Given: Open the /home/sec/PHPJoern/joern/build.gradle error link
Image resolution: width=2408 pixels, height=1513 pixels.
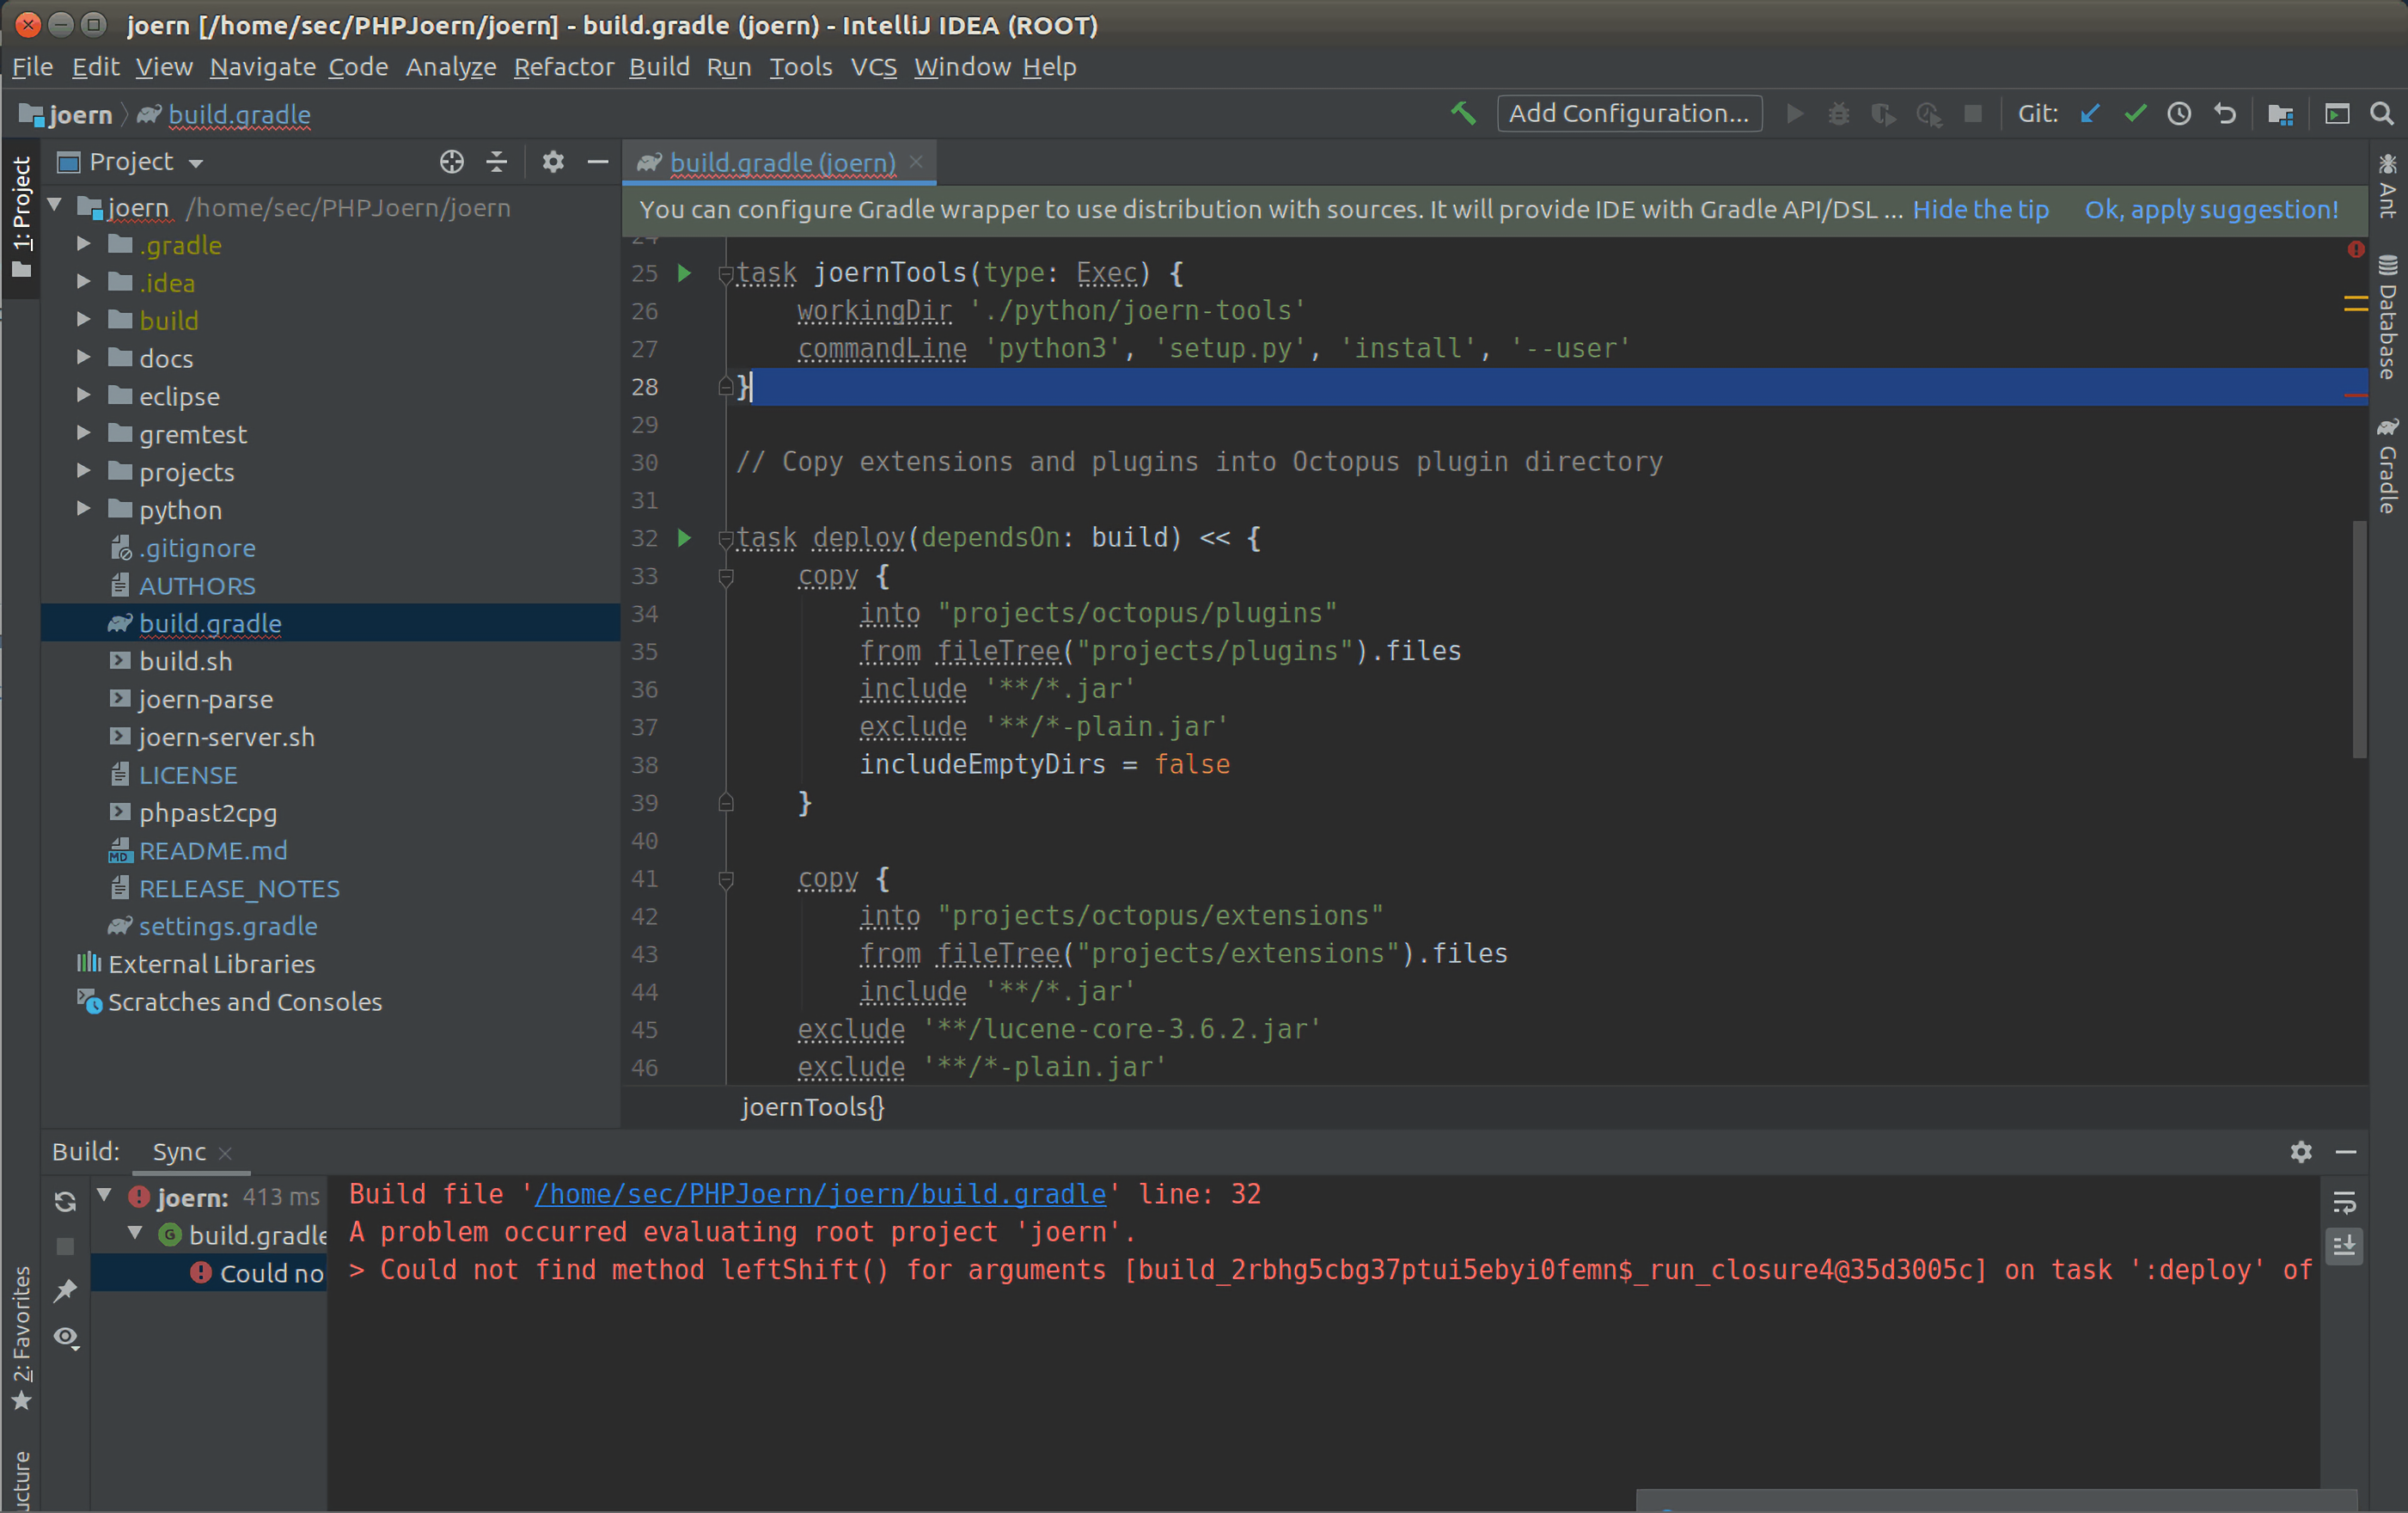Looking at the screenshot, I should [x=820, y=1194].
